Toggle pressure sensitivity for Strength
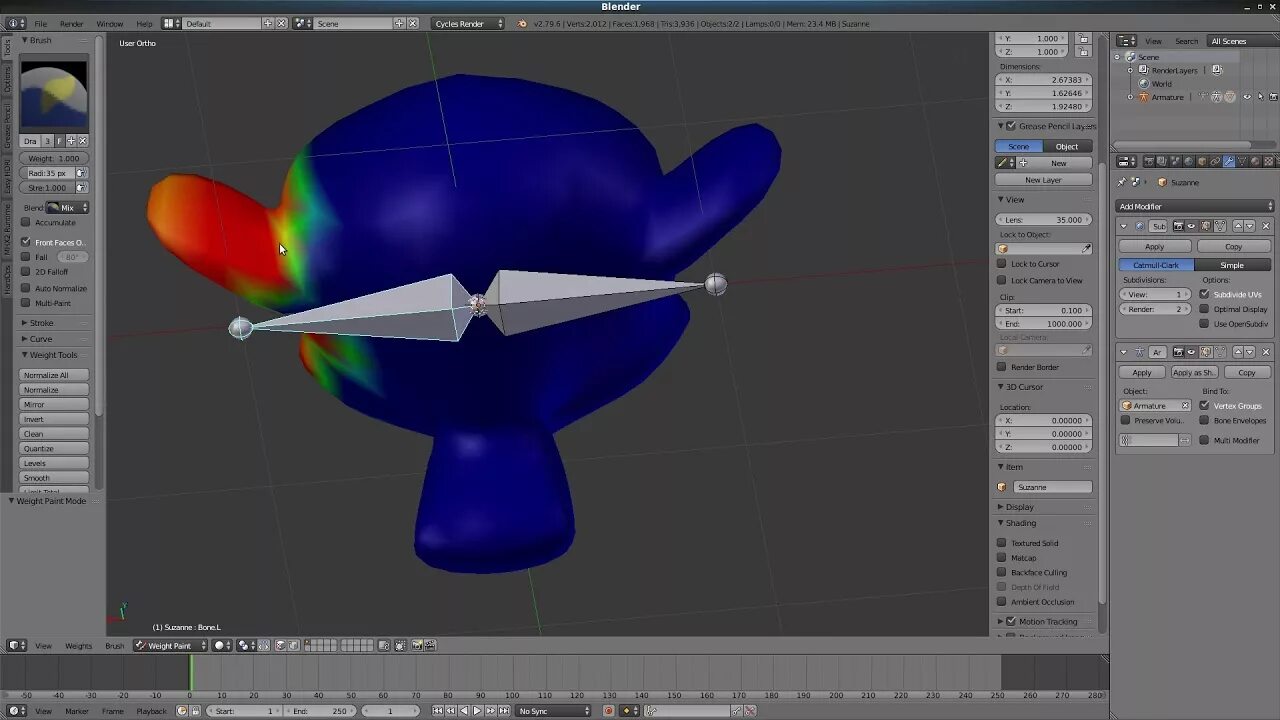 tap(82, 187)
